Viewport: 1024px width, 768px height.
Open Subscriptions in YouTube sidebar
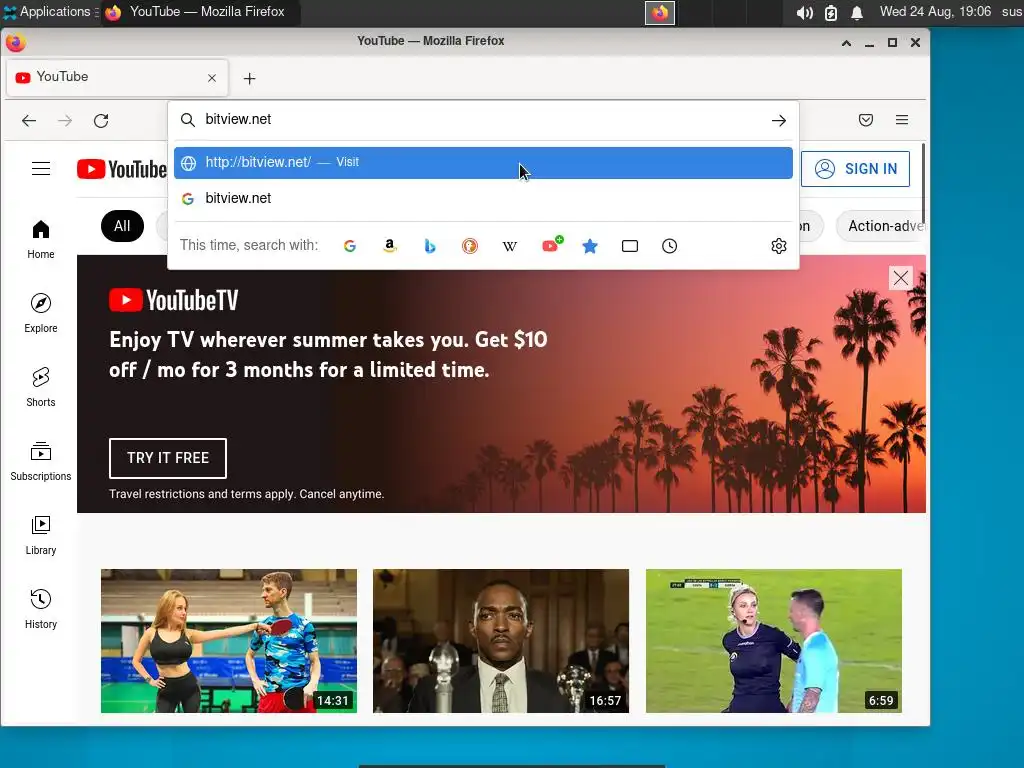[40, 462]
